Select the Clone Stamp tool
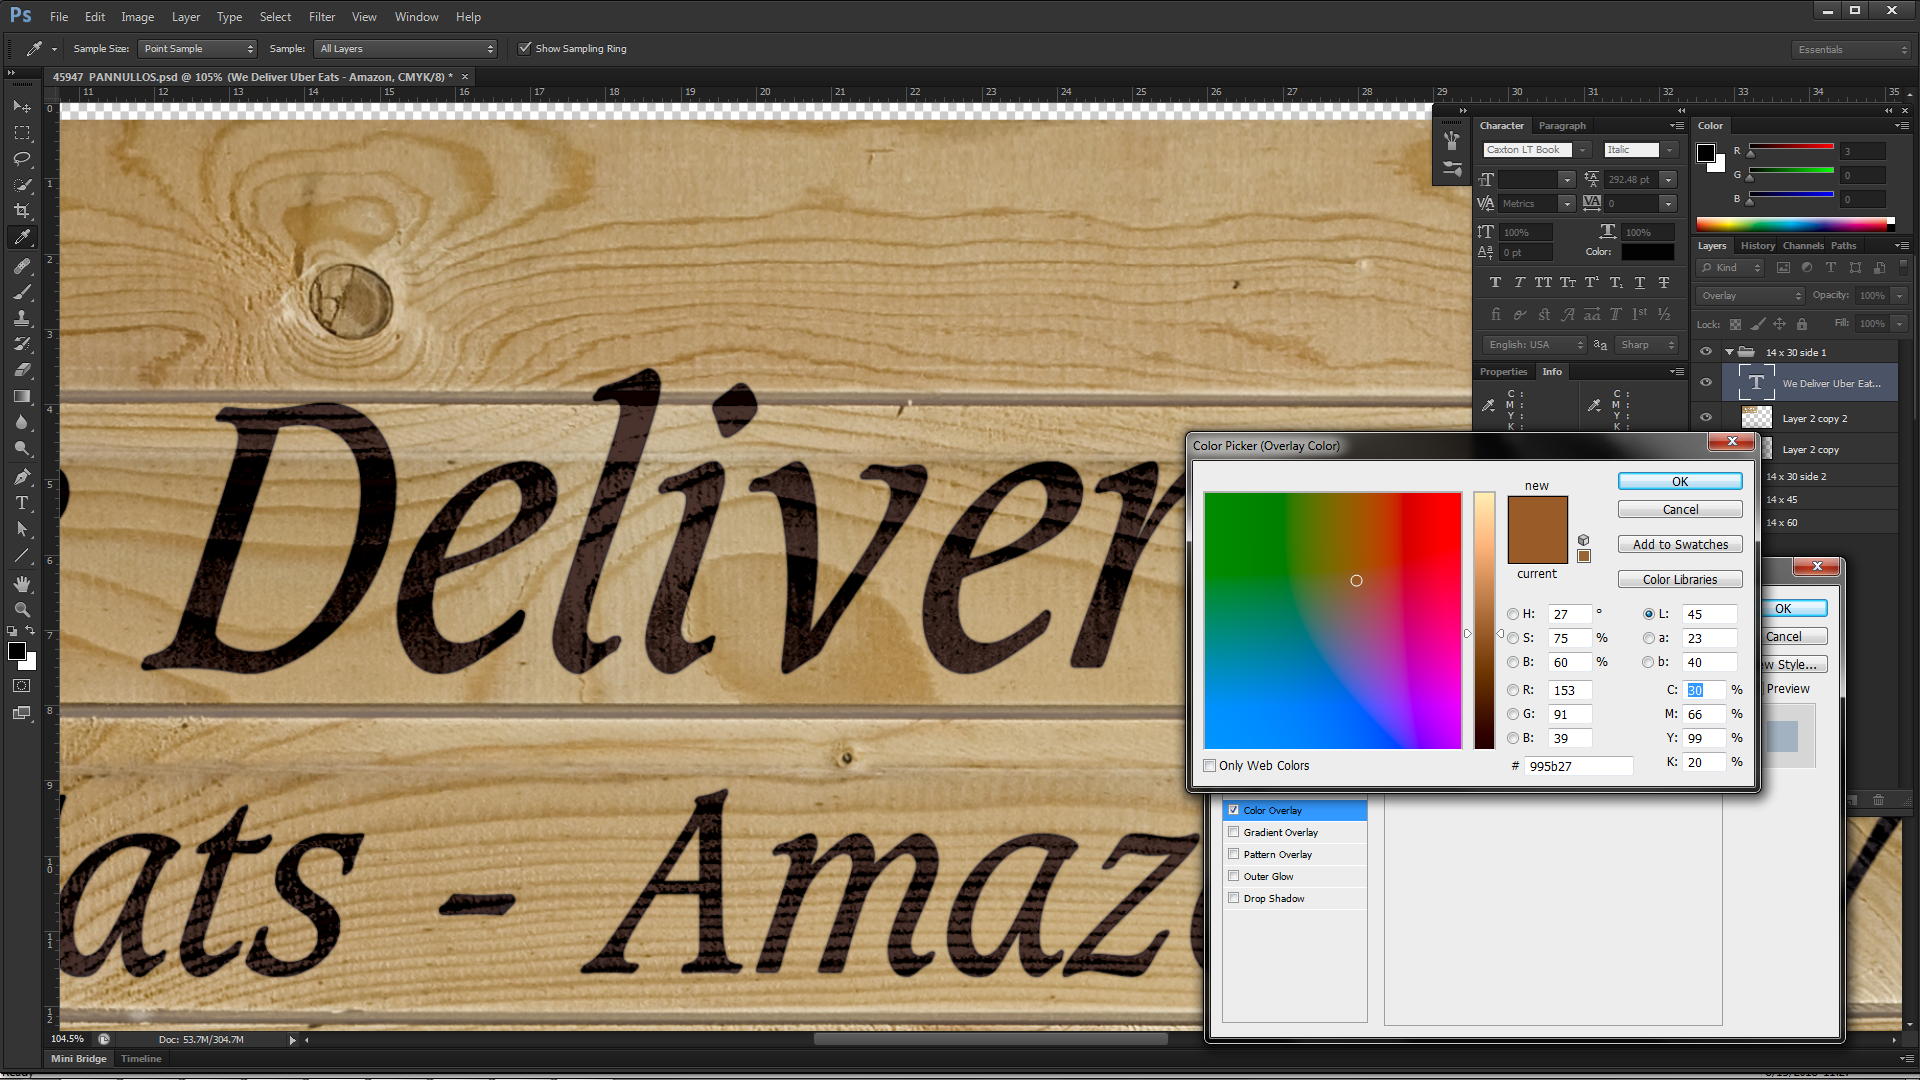This screenshot has width=1920, height=1080. point(21,318)
